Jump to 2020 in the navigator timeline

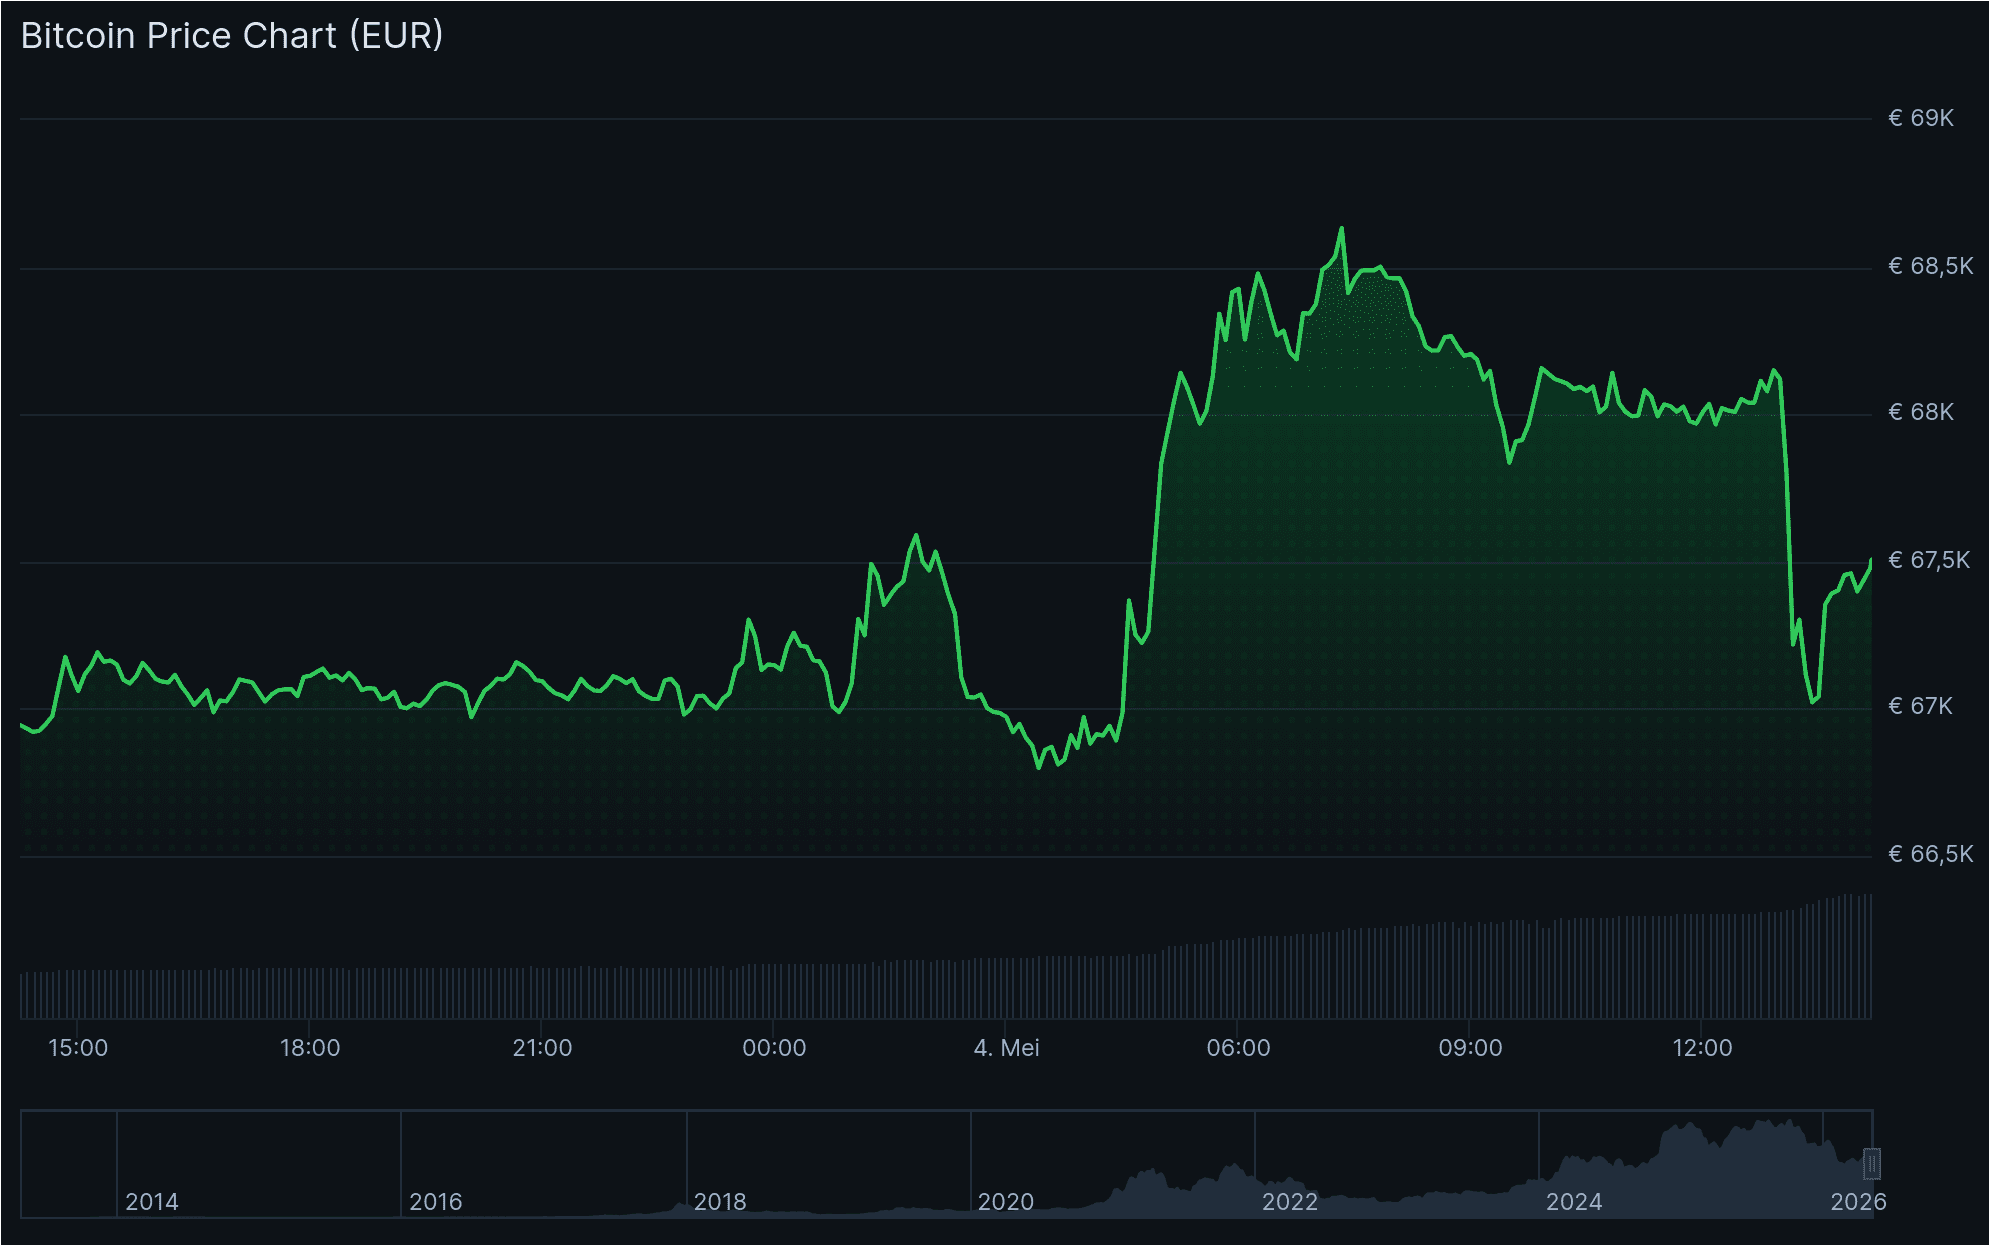click(x=1006, y=1202)
